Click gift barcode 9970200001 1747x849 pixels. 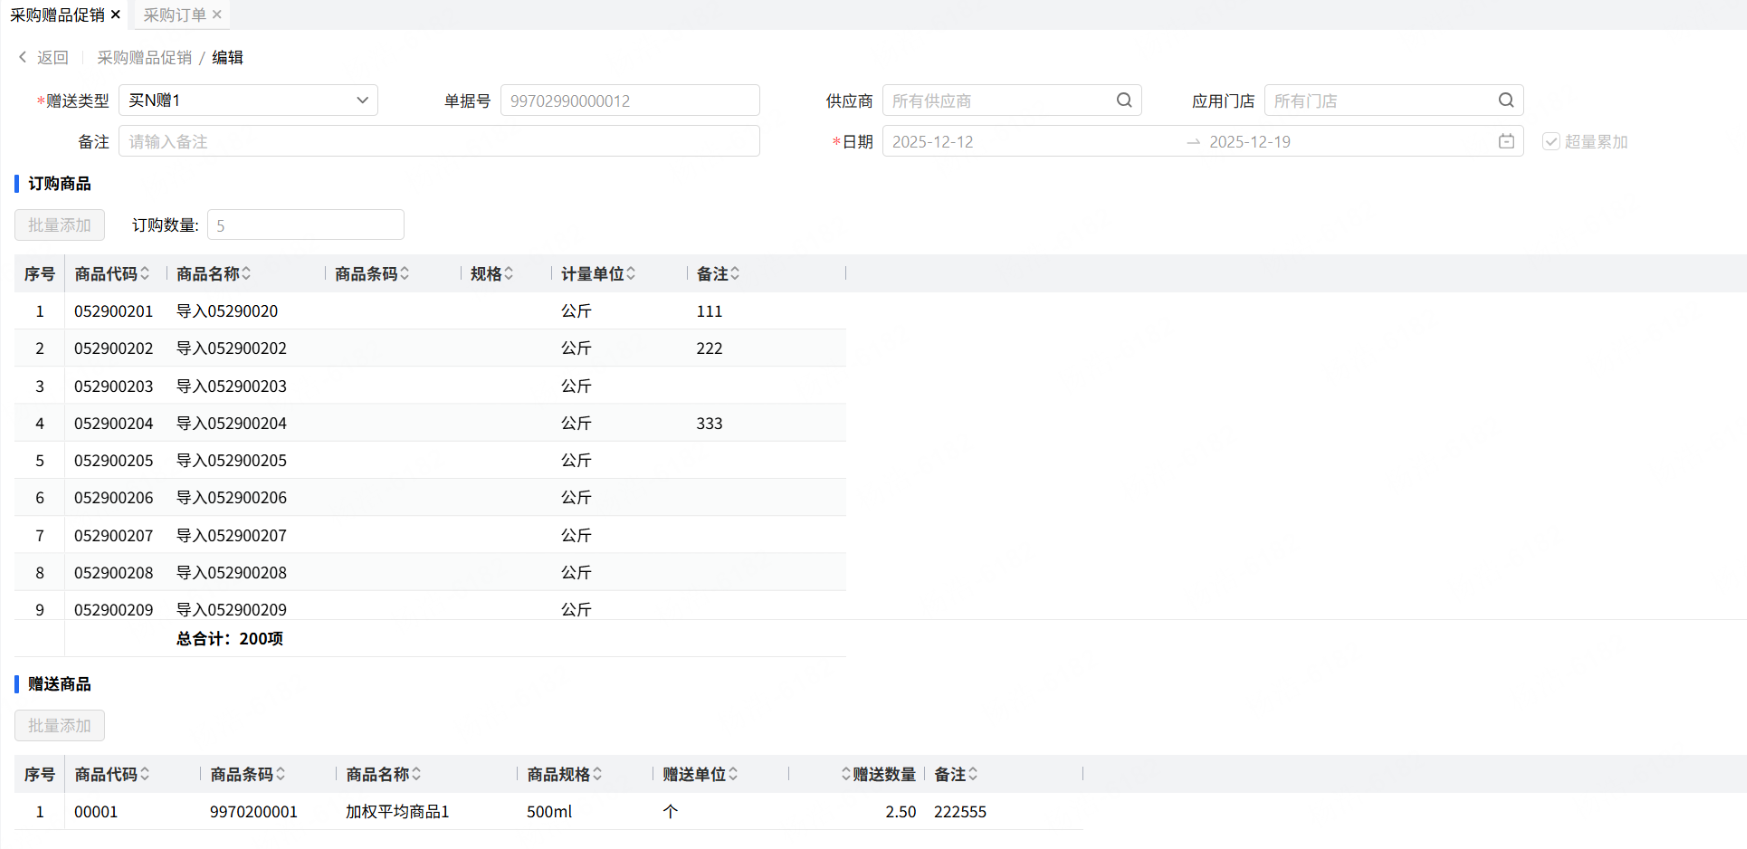coord(254,812)
